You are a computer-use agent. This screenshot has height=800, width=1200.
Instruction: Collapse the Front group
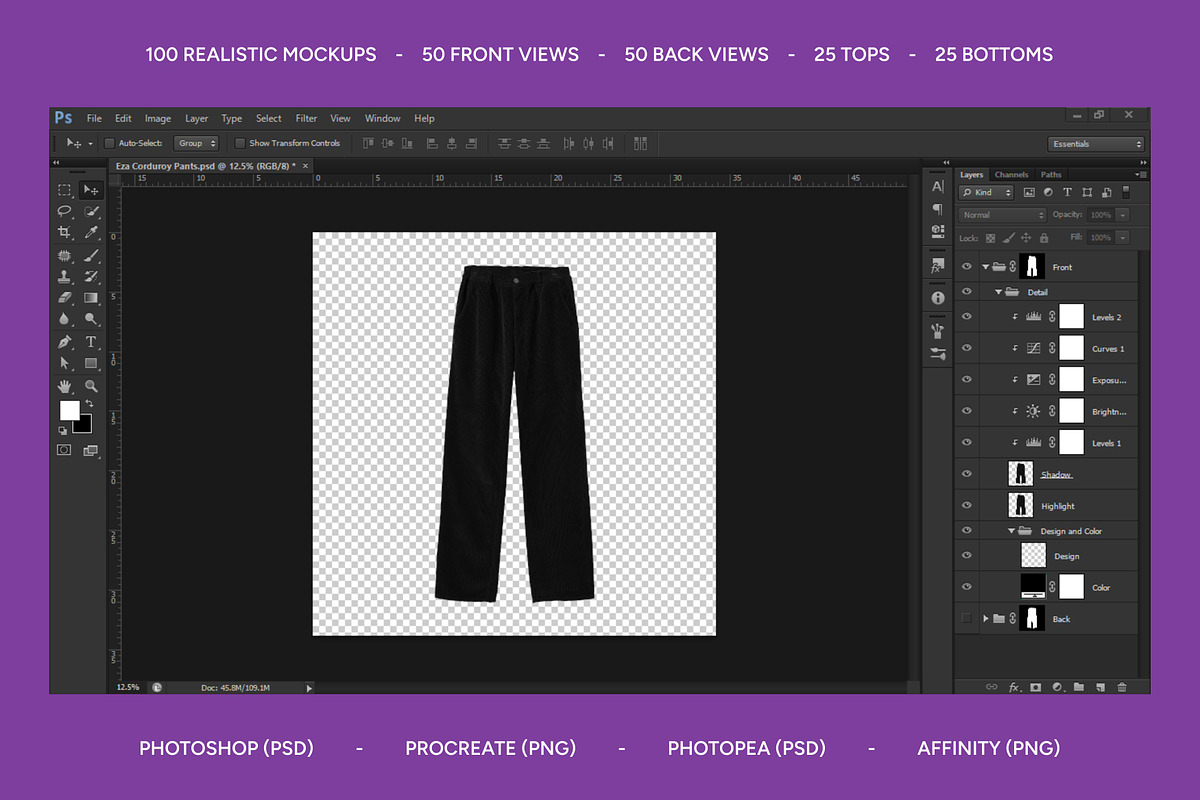tap(986, 267)
